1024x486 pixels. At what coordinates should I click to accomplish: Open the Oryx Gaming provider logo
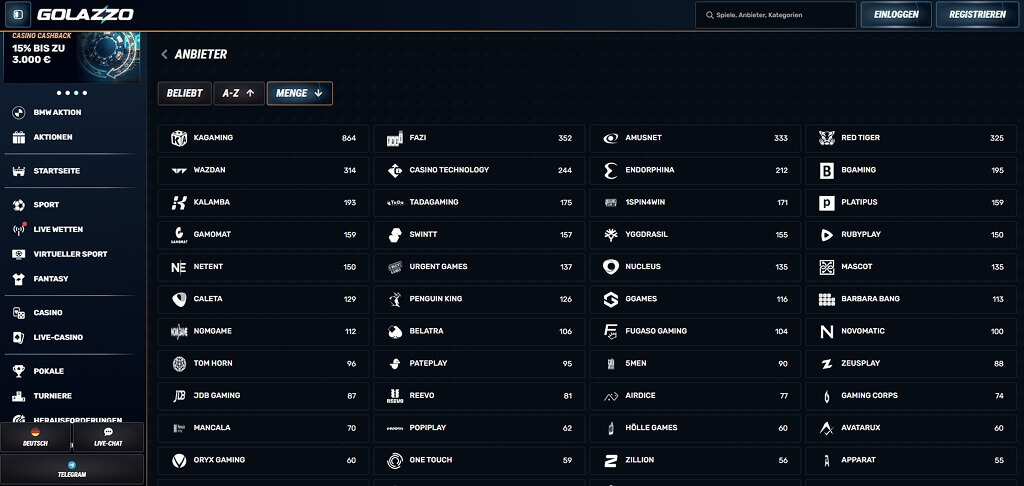pyautogui.click(x=179, y=461)
